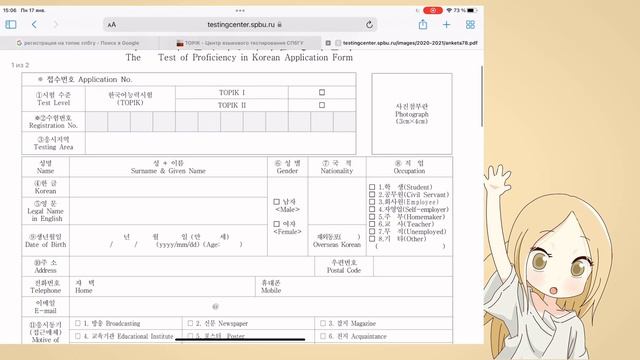Click the "Date of Birth" label
640x360 pixels.
click(45, 244)
